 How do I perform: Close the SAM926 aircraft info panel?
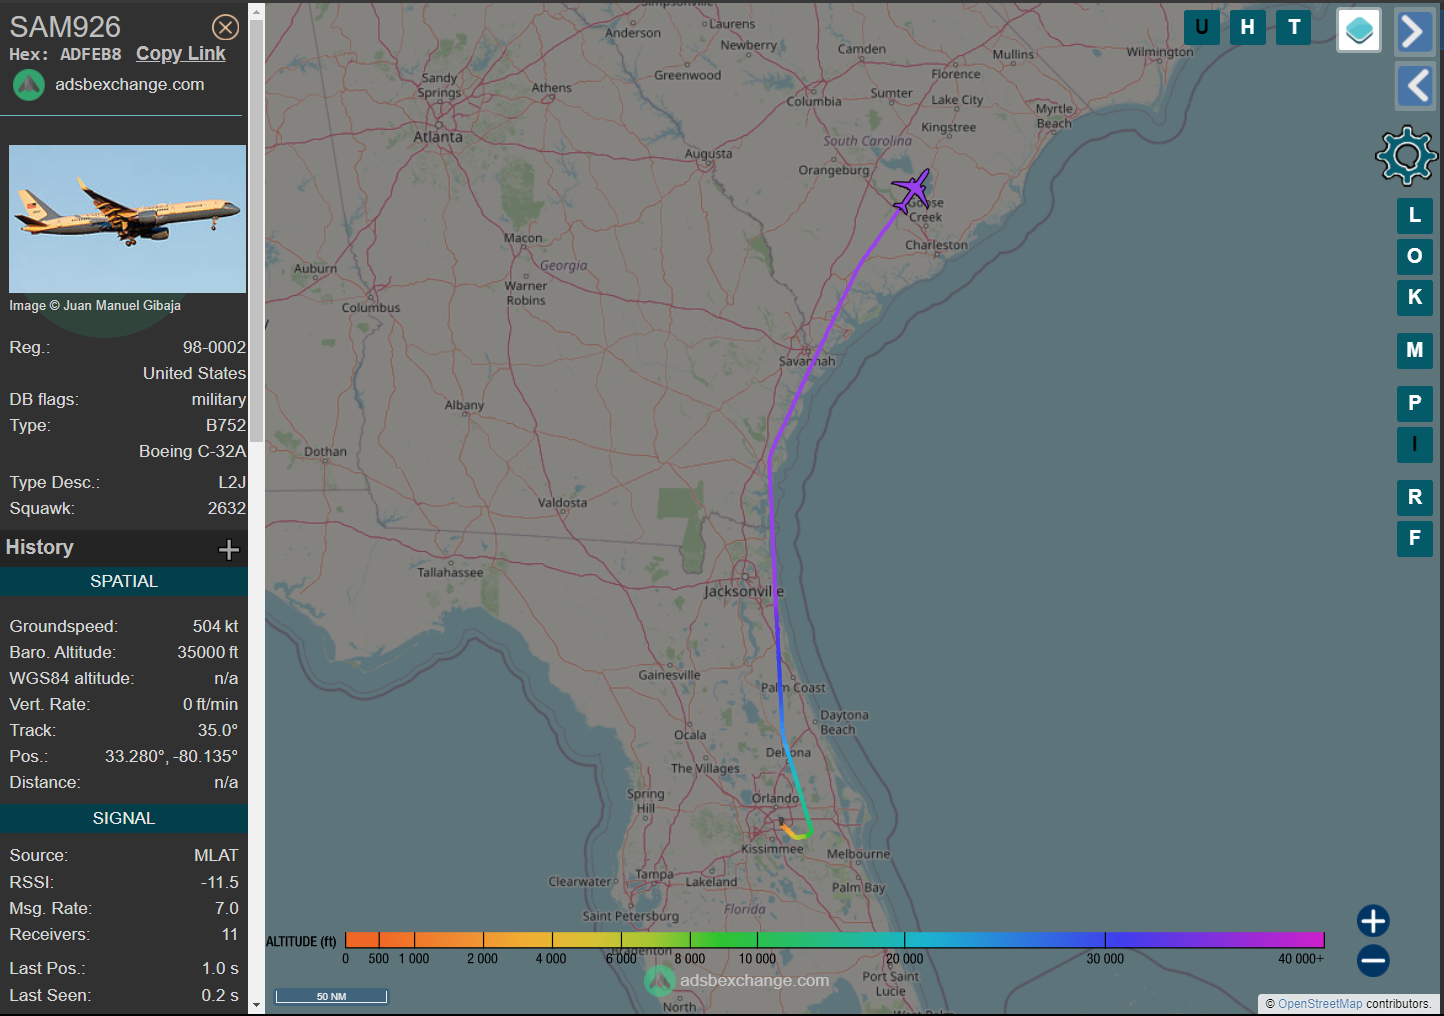coord(226,27)
